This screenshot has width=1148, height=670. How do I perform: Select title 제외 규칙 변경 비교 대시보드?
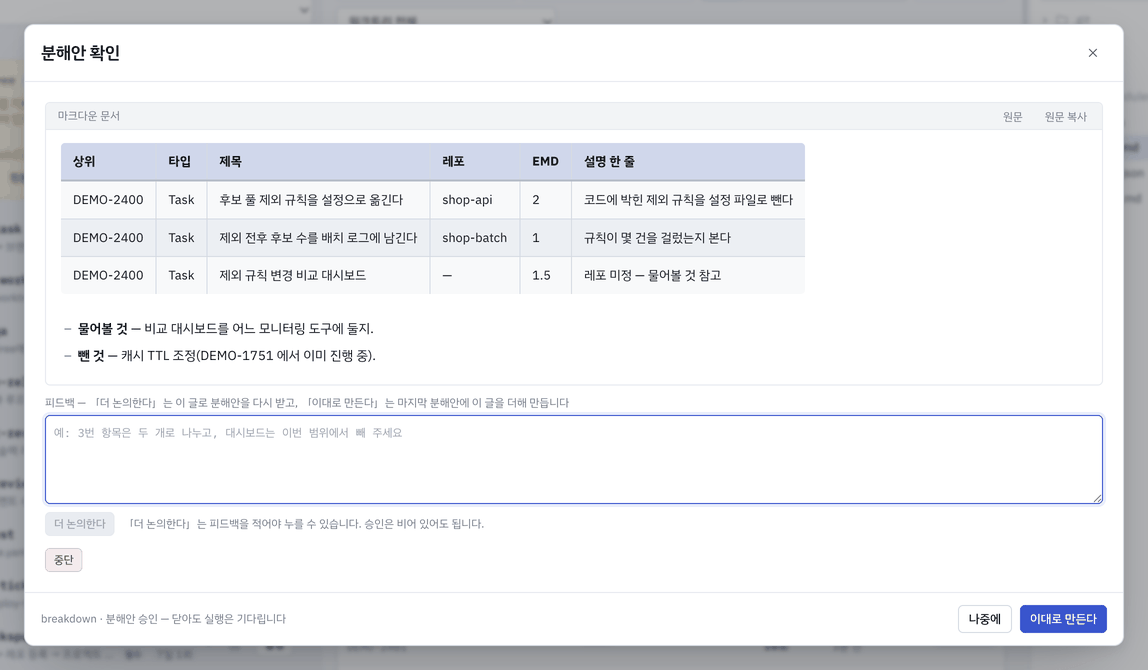(x=293, y=275)
